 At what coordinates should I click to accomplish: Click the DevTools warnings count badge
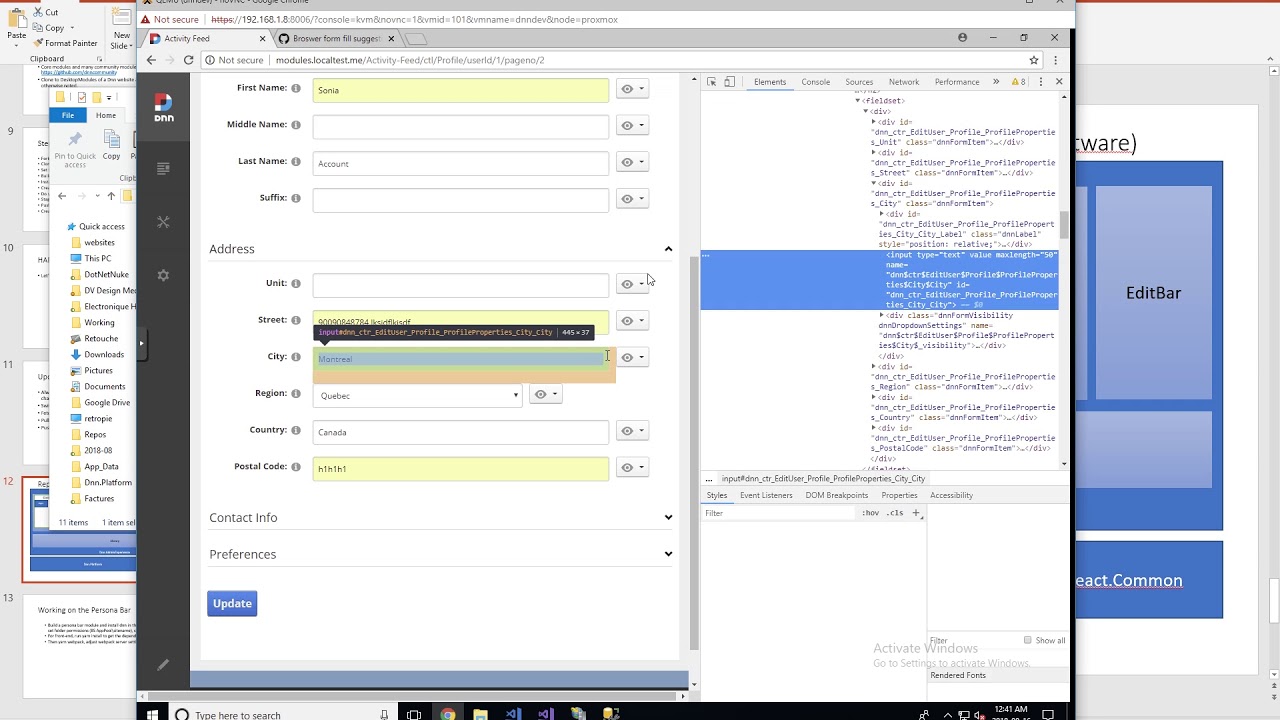pyautogui.click(x=1018, y=82)
